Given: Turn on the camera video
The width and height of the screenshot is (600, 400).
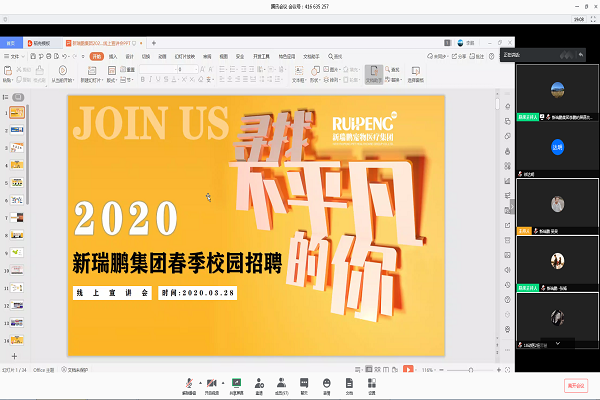Looking at the screenshot, I should tap(212, 382).
